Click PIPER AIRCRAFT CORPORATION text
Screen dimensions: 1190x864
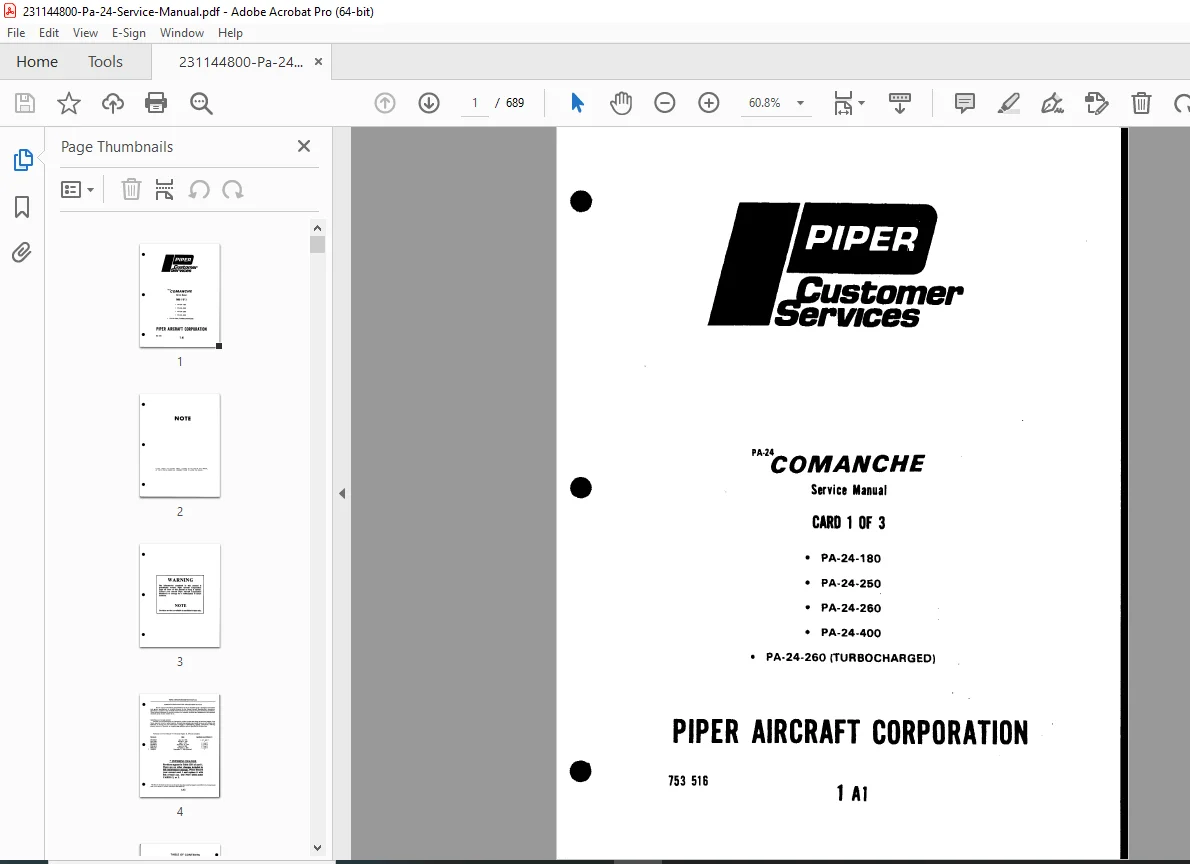pyautogui.click(x=850, y=733)
